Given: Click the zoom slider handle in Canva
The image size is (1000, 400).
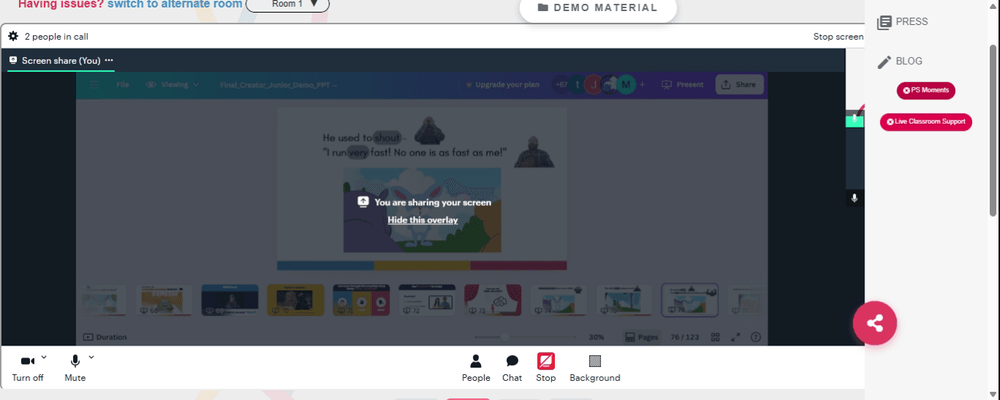Looking at the screenshot, I should (x=504, y=337).
